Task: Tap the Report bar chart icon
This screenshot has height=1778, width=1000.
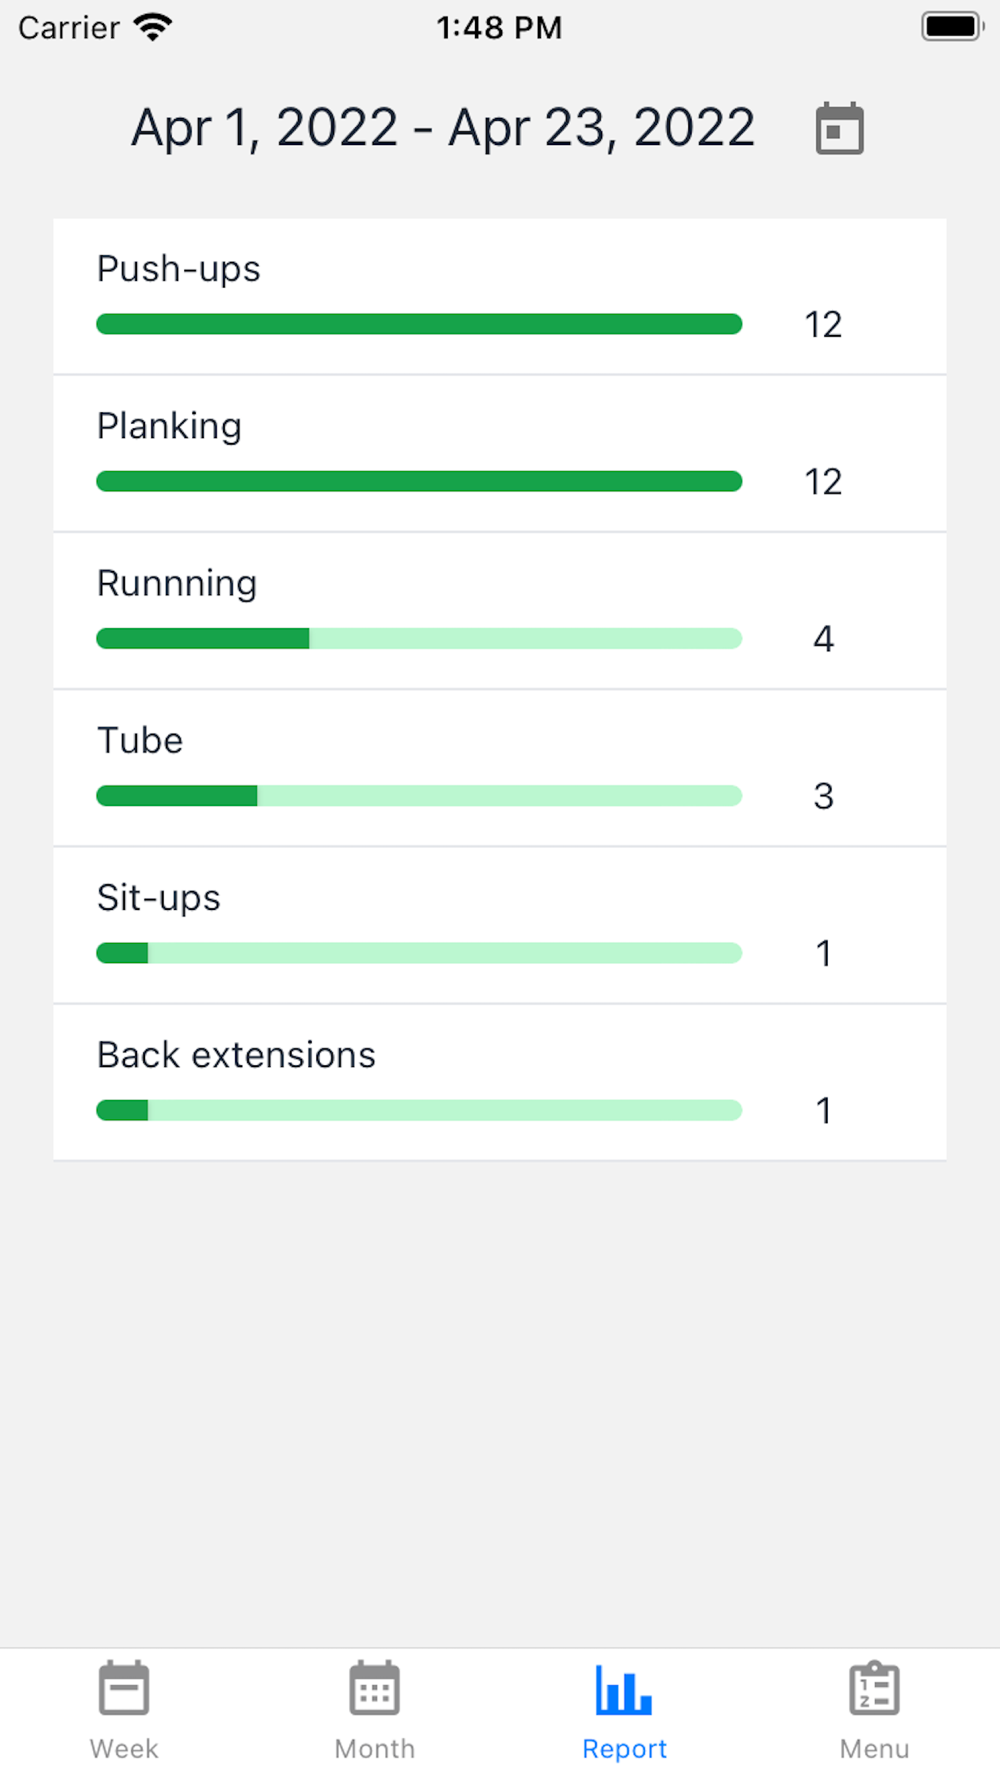Action: 624,1689
